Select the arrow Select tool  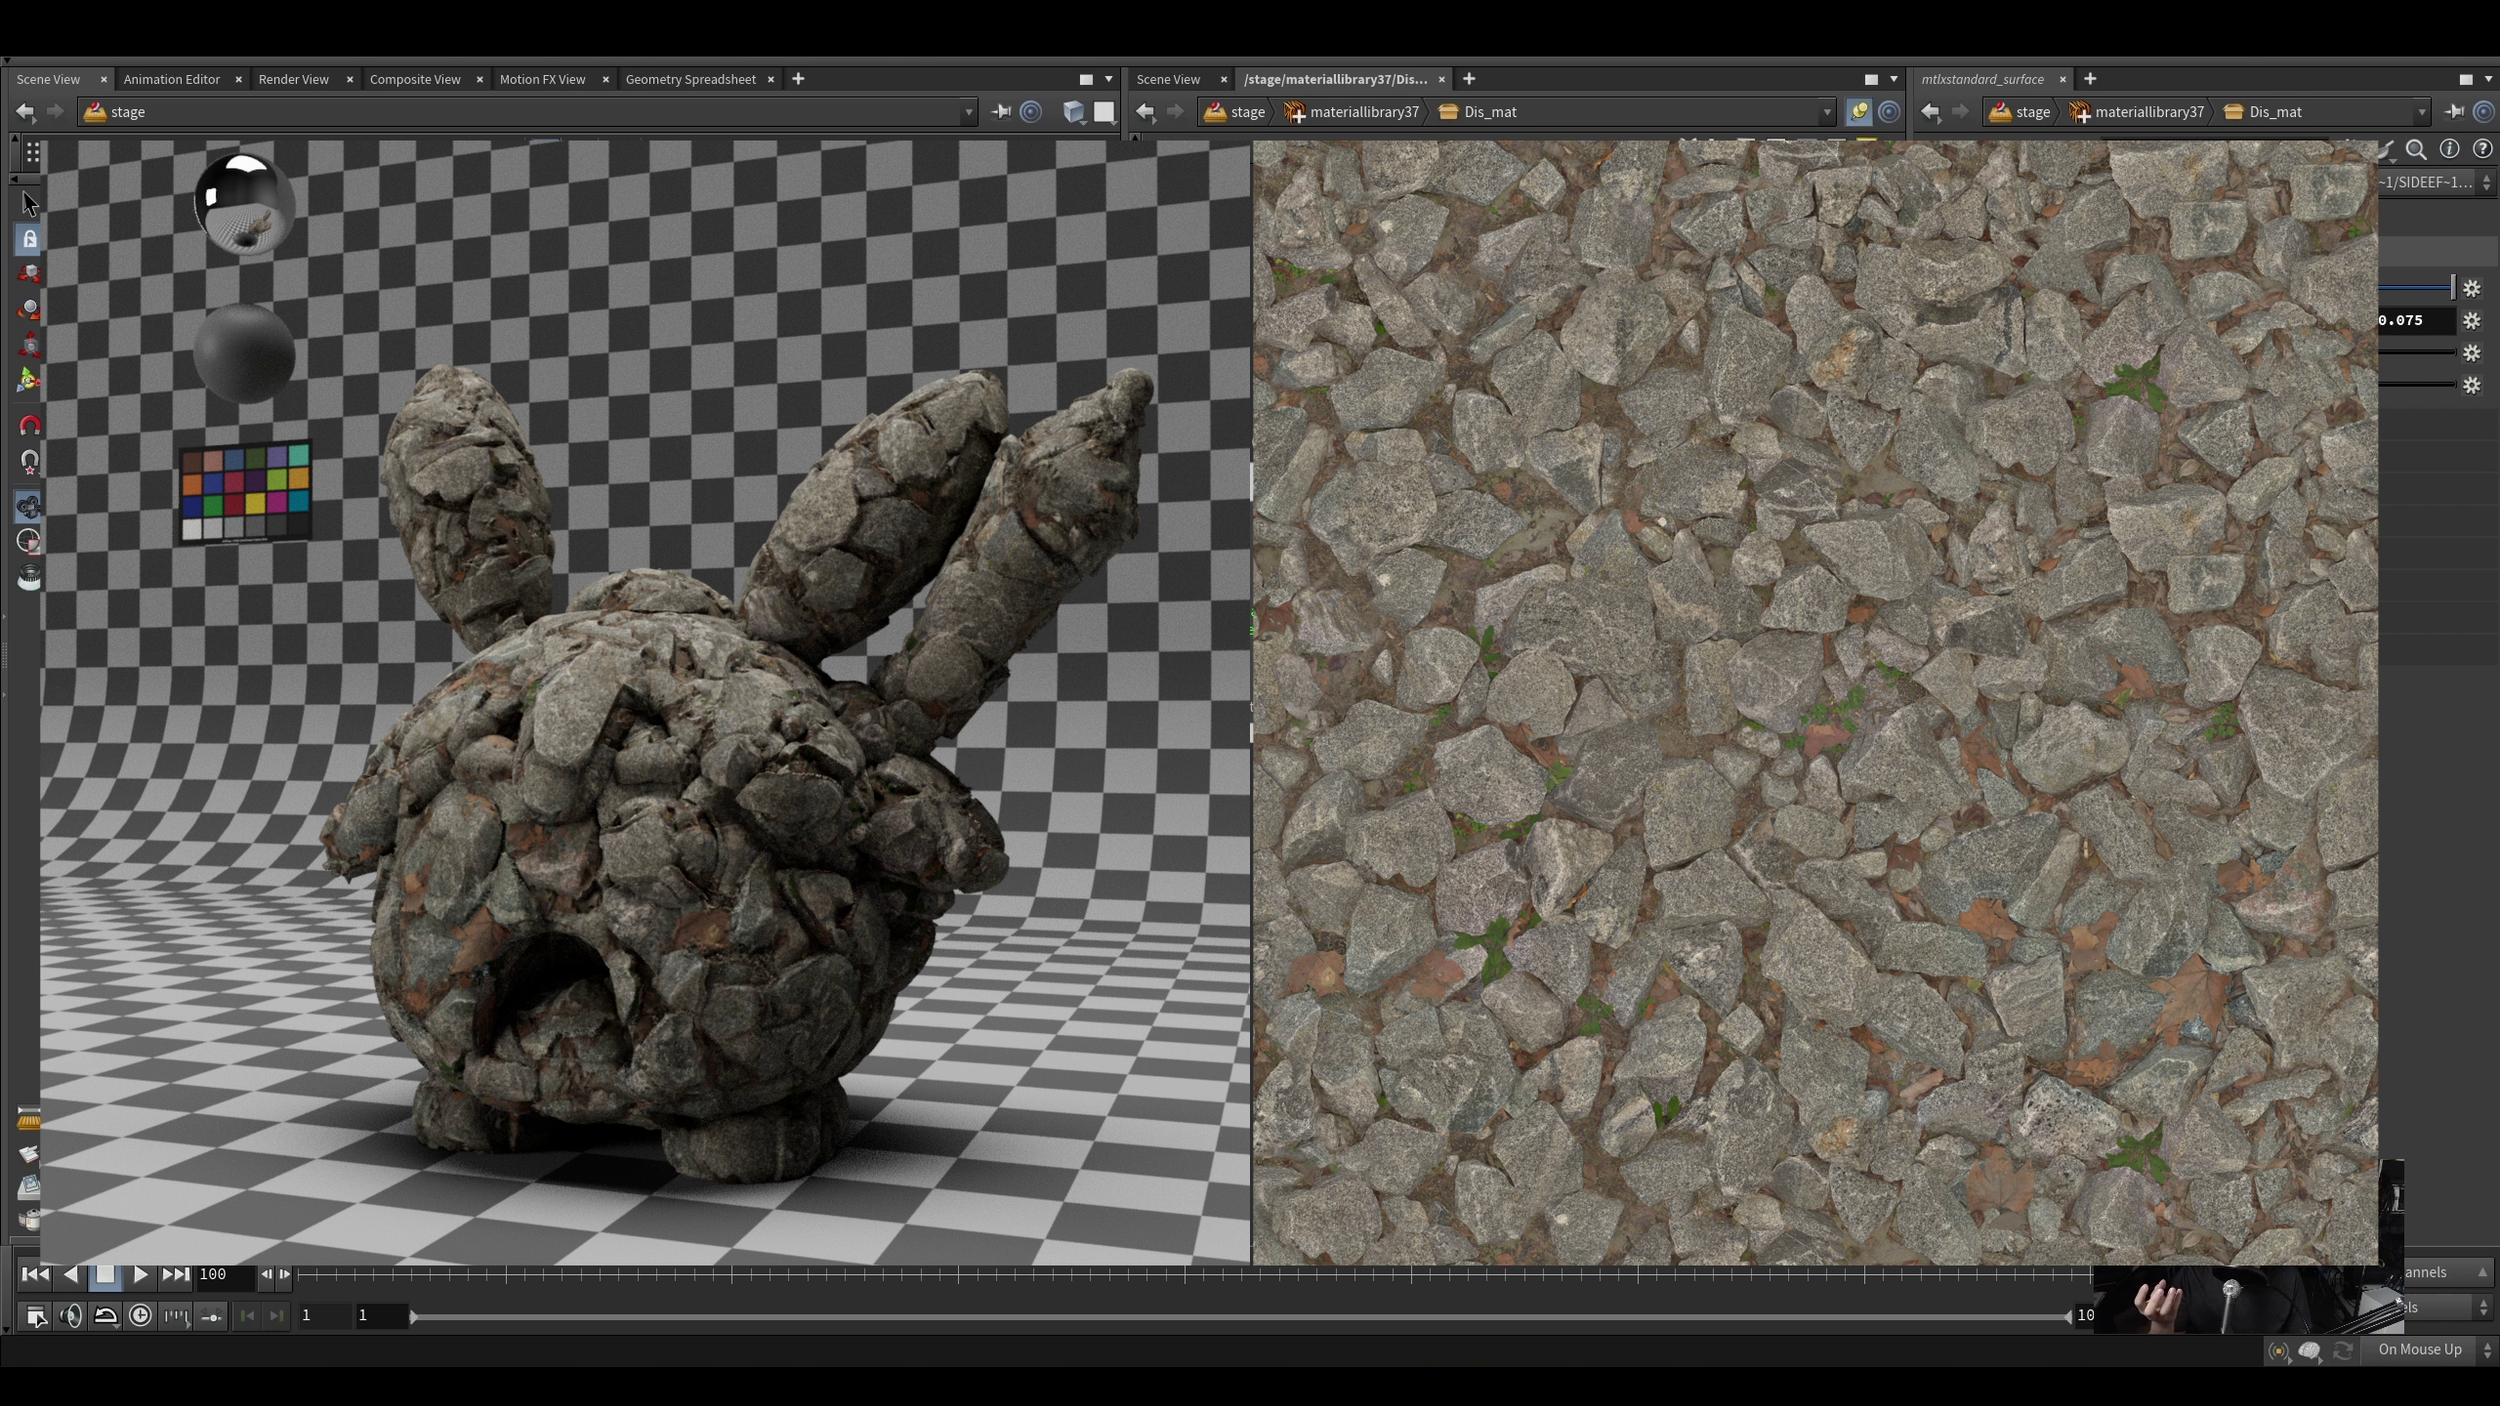29,204
